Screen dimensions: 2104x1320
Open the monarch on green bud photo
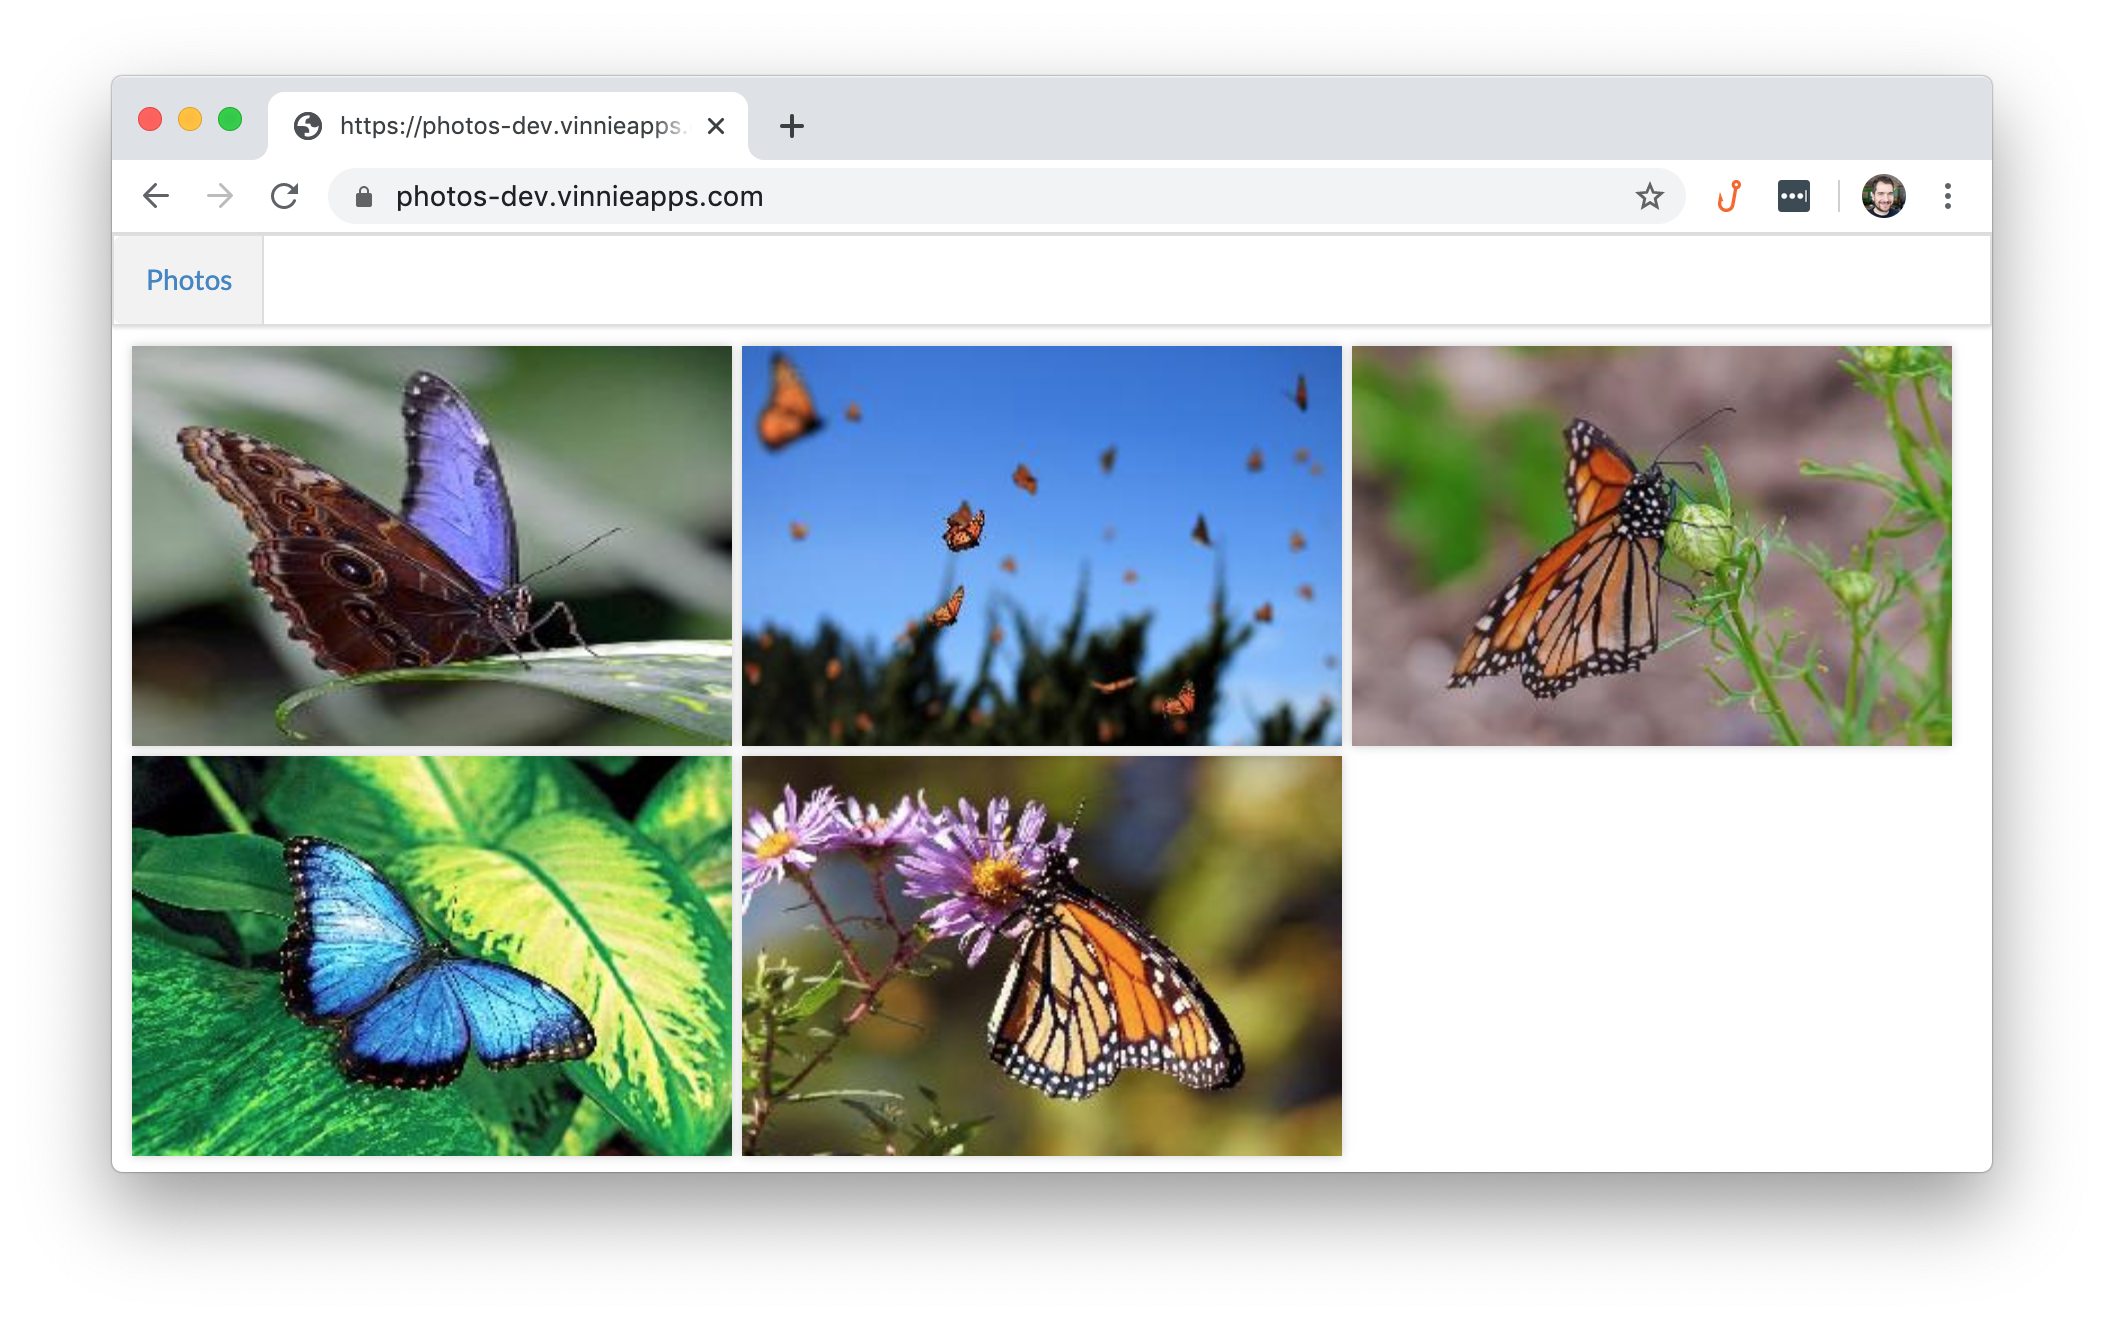[1651, 545]
